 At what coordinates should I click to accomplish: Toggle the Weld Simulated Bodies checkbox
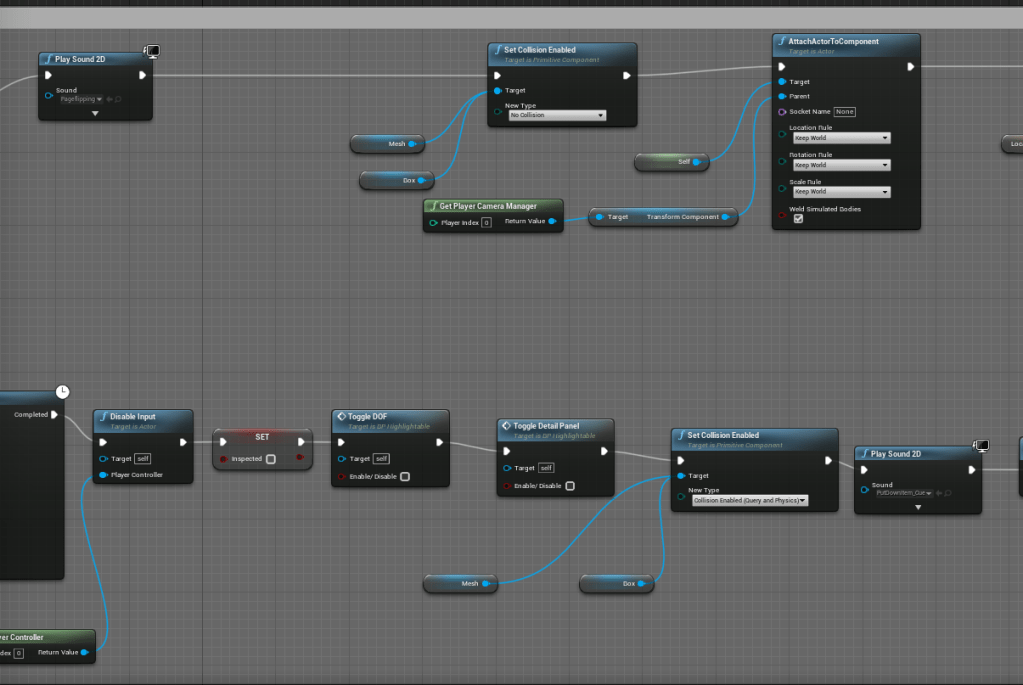pos(798,219)
